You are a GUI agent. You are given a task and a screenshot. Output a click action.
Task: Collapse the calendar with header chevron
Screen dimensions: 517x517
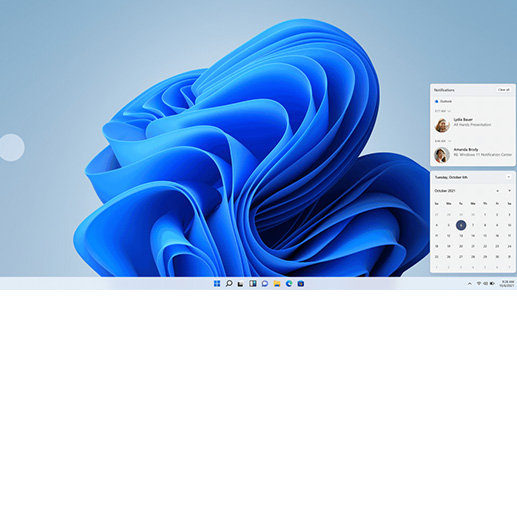pyautogui.click(x=509, y=177)
